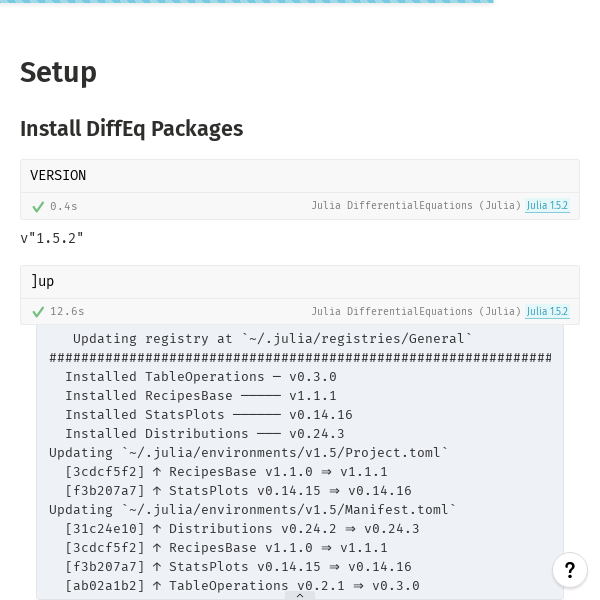
Task: Click the v"1.5.2" output result
Action: point(52,238)
